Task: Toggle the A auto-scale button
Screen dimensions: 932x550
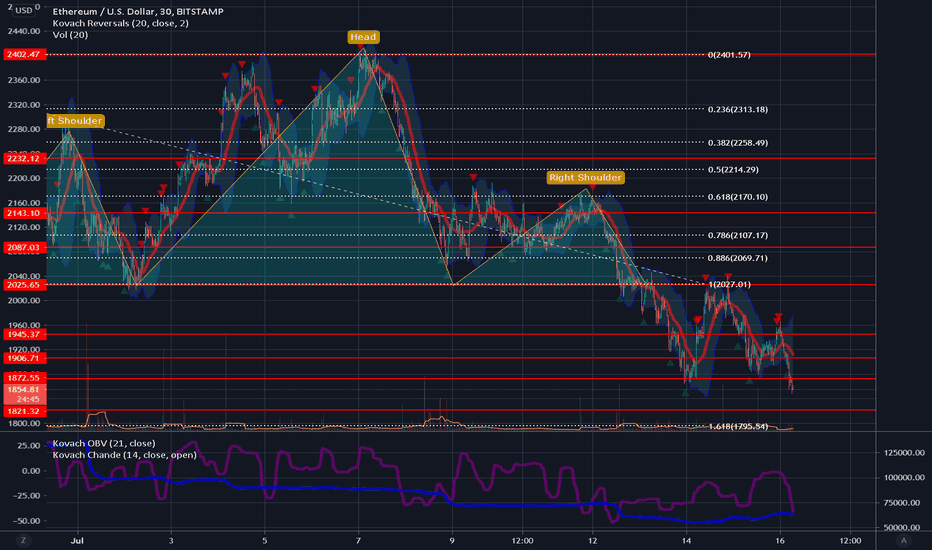Action: [903, 540]
